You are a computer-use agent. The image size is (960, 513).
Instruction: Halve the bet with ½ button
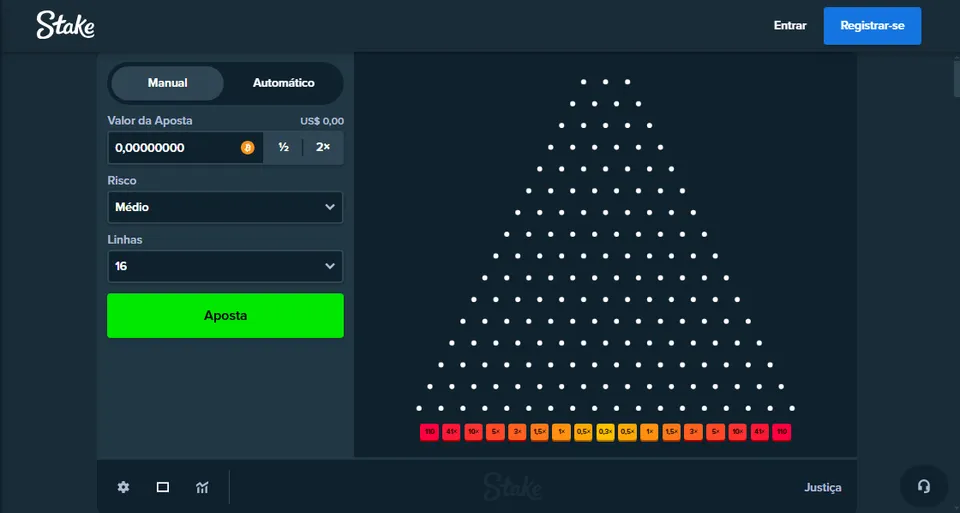[x=283, y=148]
